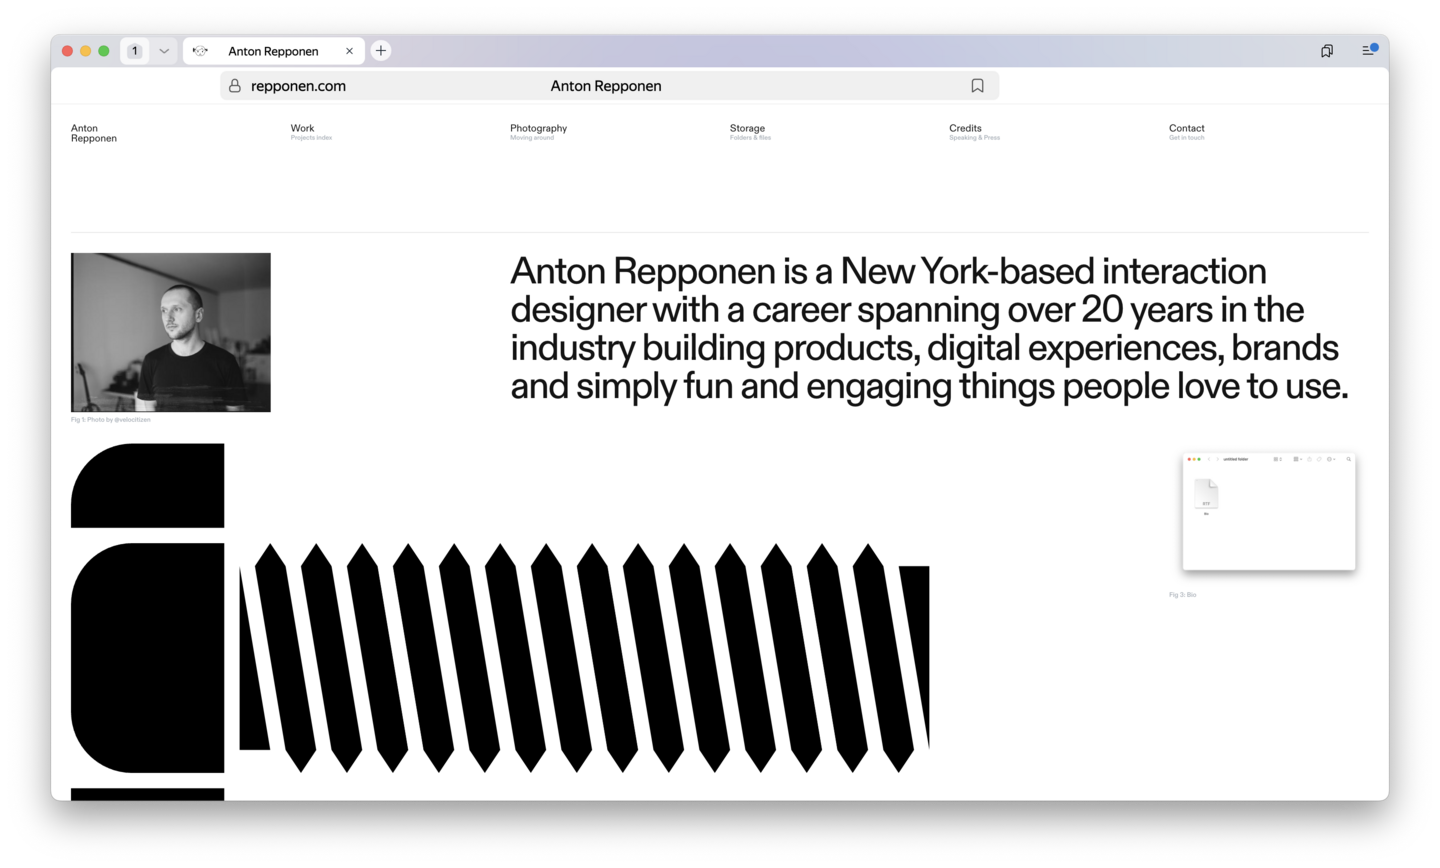Viewport: 1440px width, 868px height.
Task: Click the black-and-white portrait photo
Action: 171,332
